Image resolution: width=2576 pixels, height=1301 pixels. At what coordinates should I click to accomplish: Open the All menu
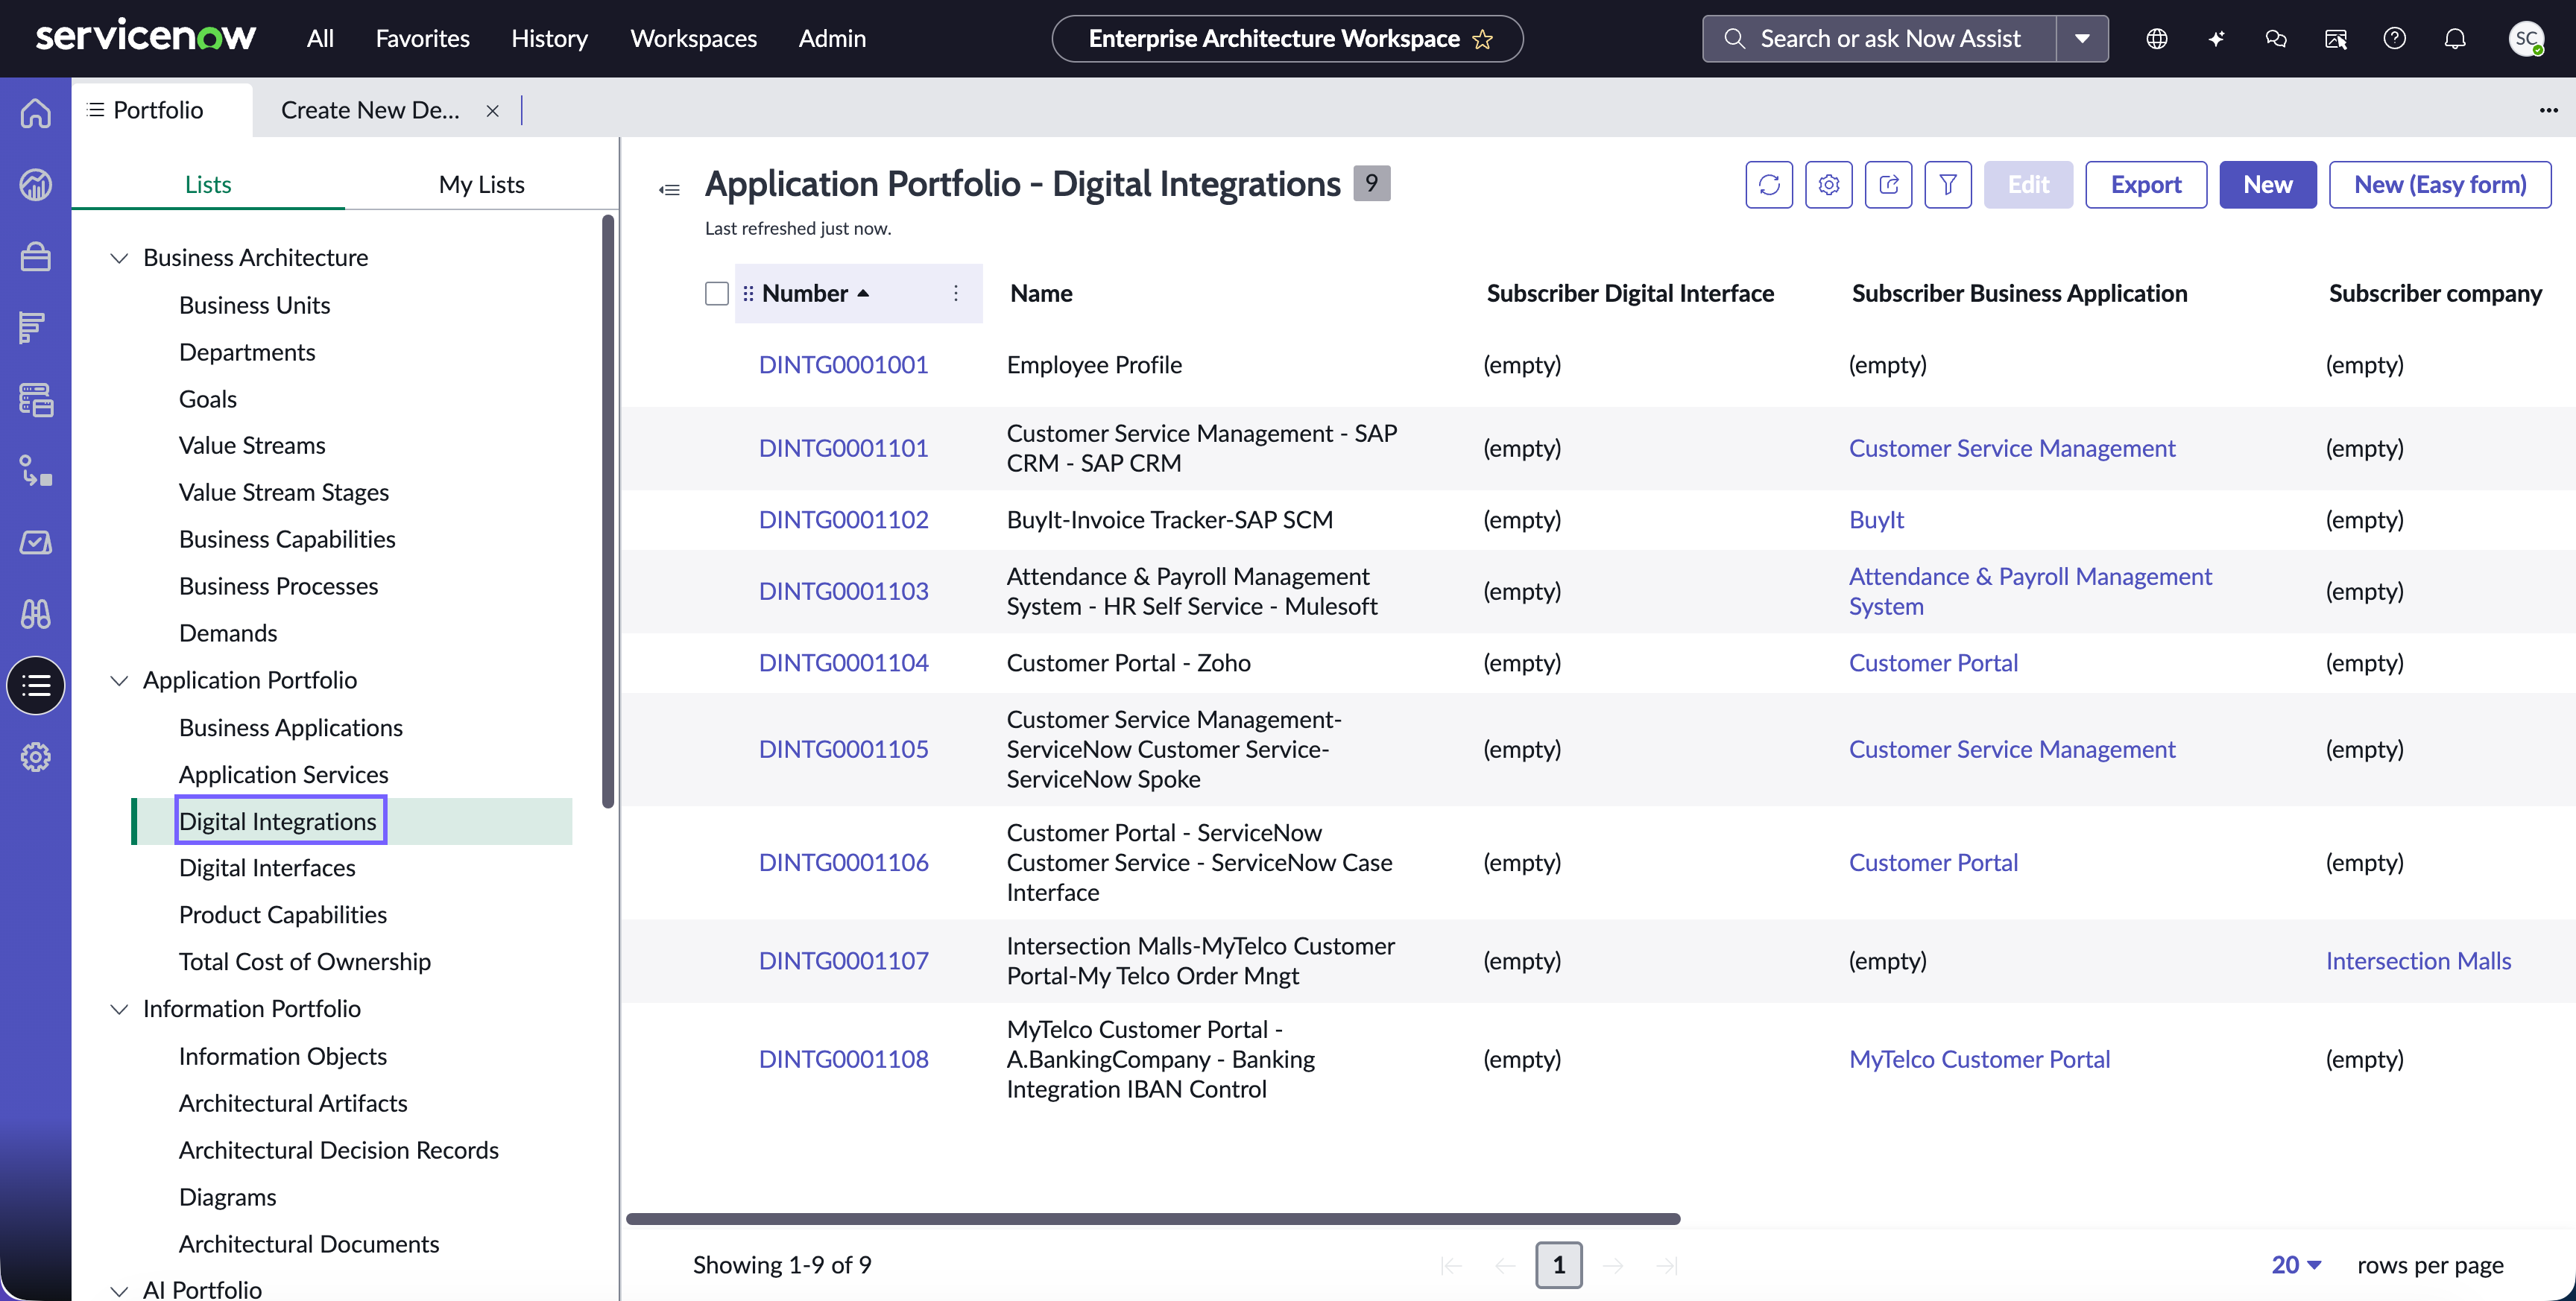click(x=320, y=38)
